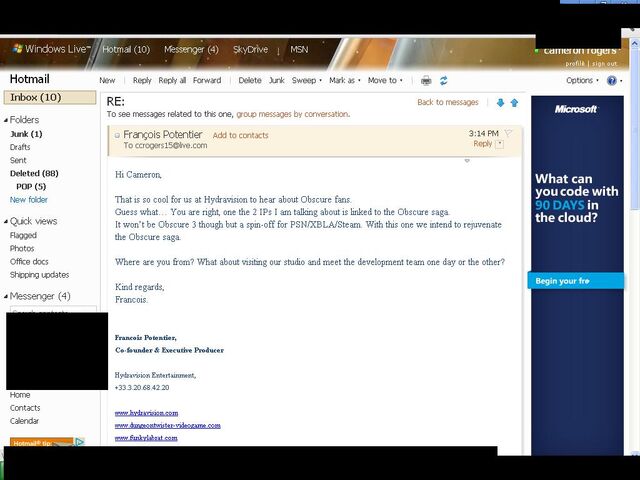Open the Deleted (88) folder

click(34, 173)
